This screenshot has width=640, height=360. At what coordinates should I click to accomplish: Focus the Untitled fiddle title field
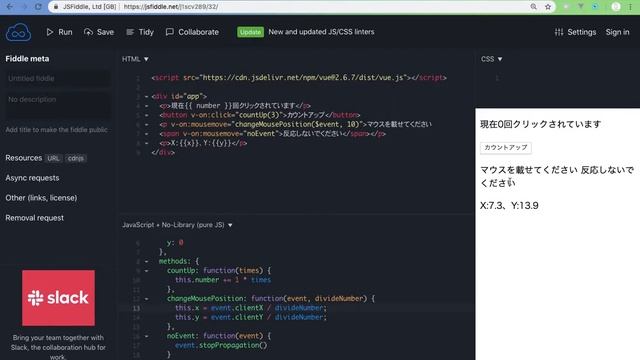click(58, 78)
